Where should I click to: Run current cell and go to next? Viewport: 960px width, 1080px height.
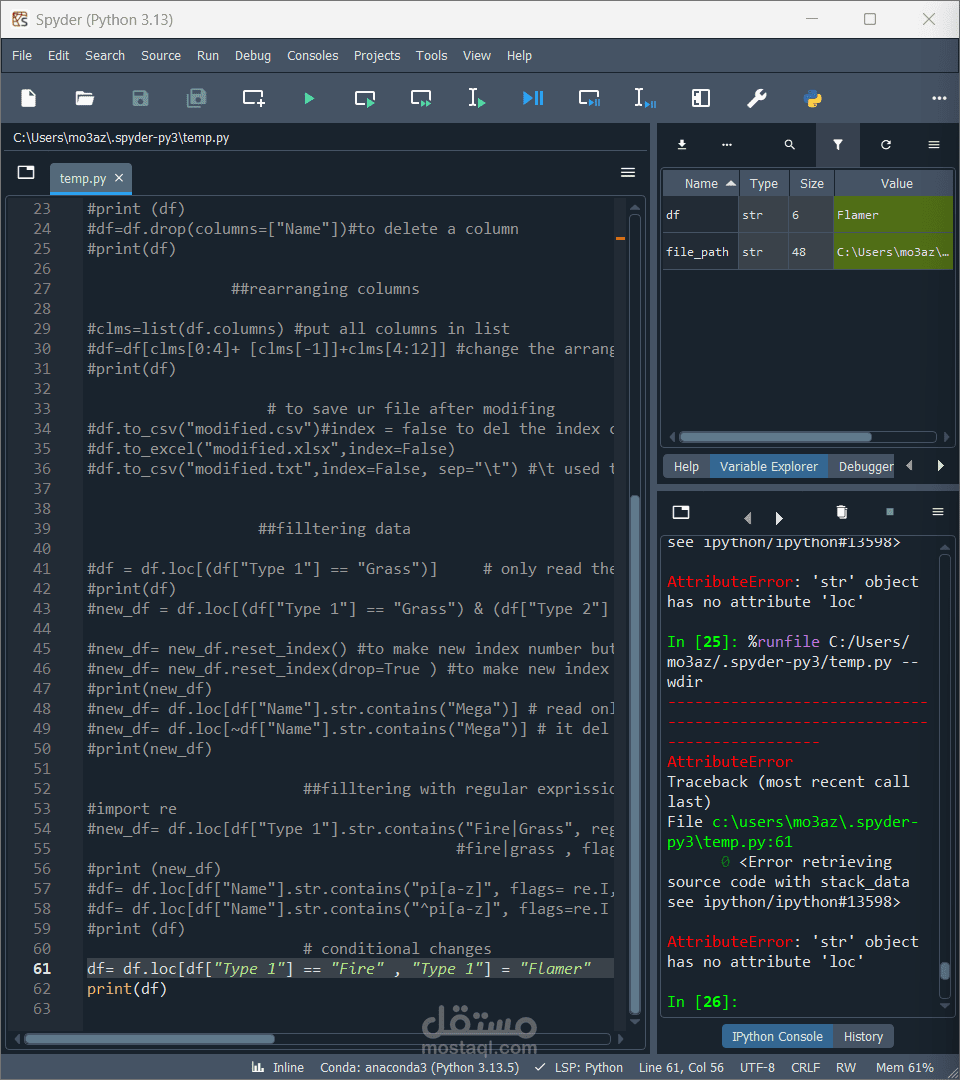coord(421,98)
